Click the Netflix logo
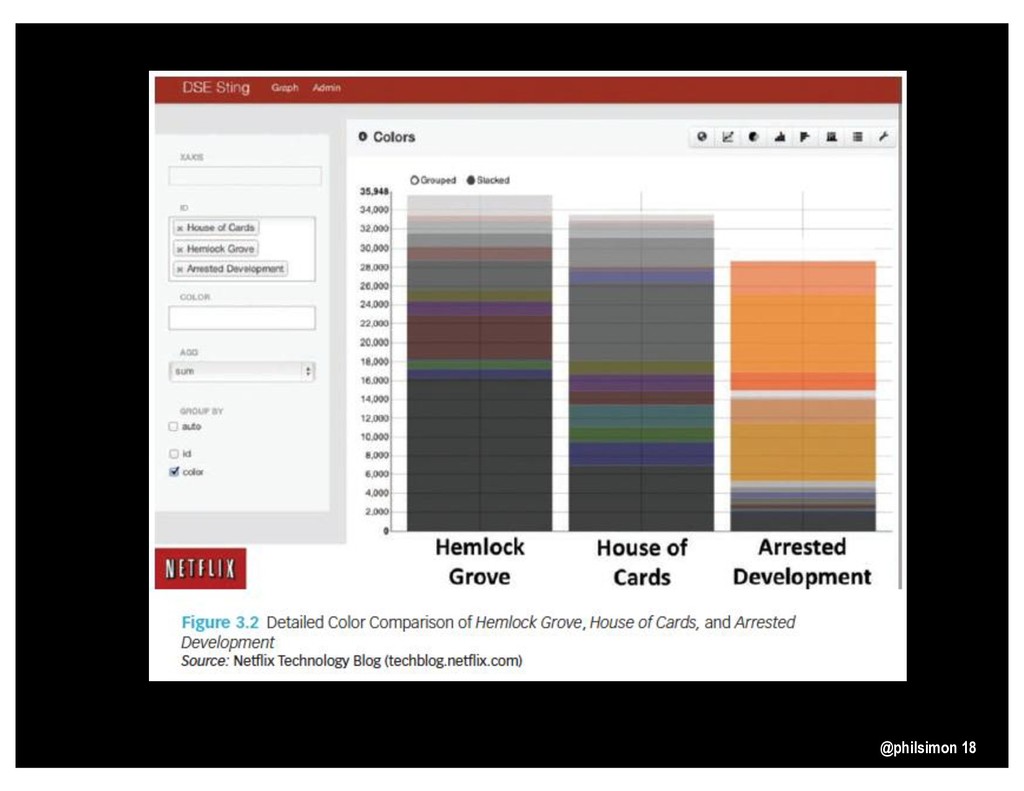The image size is (1024, 791). pos(200,568)
